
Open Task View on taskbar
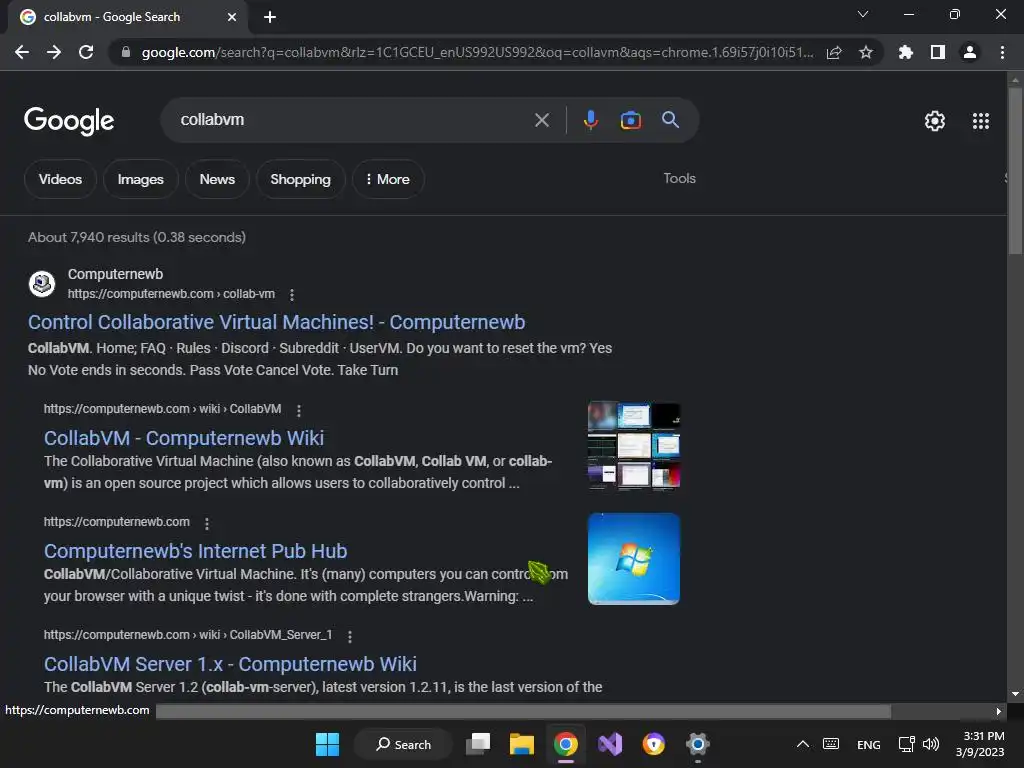tap(478, 744)
